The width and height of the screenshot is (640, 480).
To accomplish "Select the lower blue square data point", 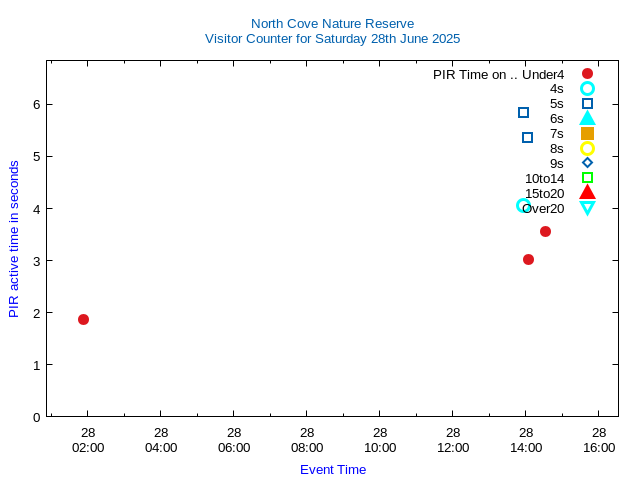I will pyautogui.click(x=527, y=137).
